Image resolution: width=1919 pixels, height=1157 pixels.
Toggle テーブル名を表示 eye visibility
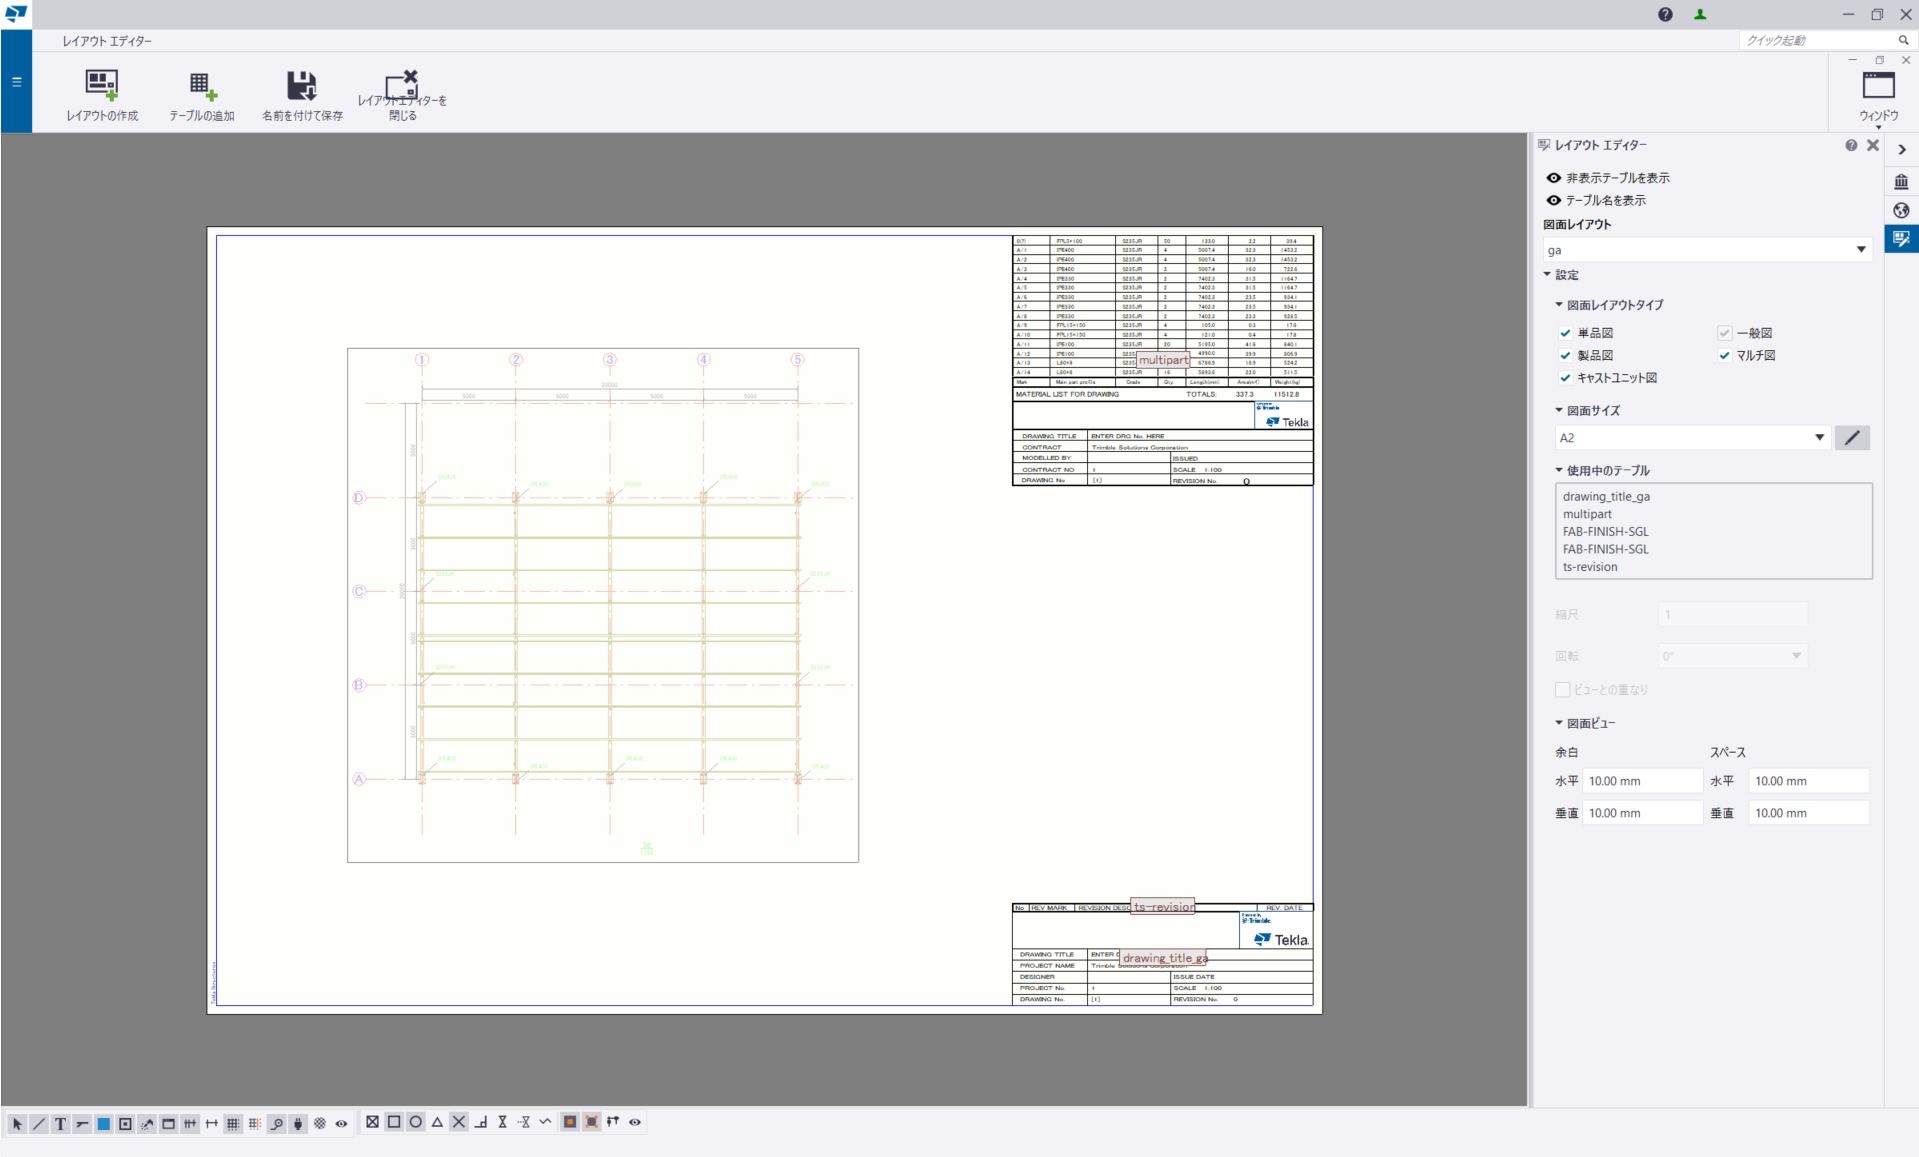coord(1553,200)
